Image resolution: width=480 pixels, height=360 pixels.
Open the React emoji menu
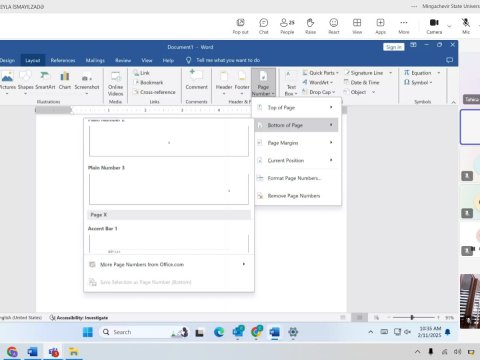(334, 26)
